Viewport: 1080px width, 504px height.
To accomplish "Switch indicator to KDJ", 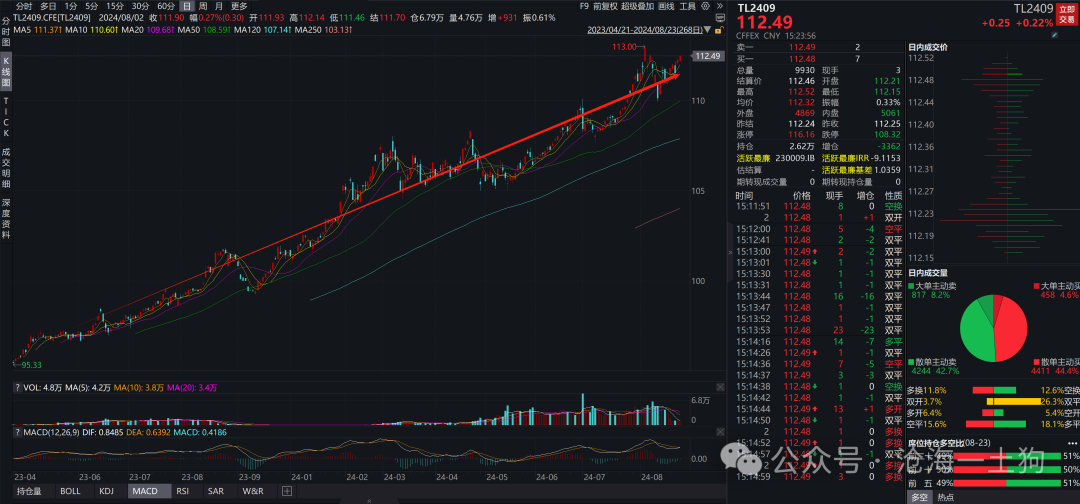I will [x=106, y=491].
